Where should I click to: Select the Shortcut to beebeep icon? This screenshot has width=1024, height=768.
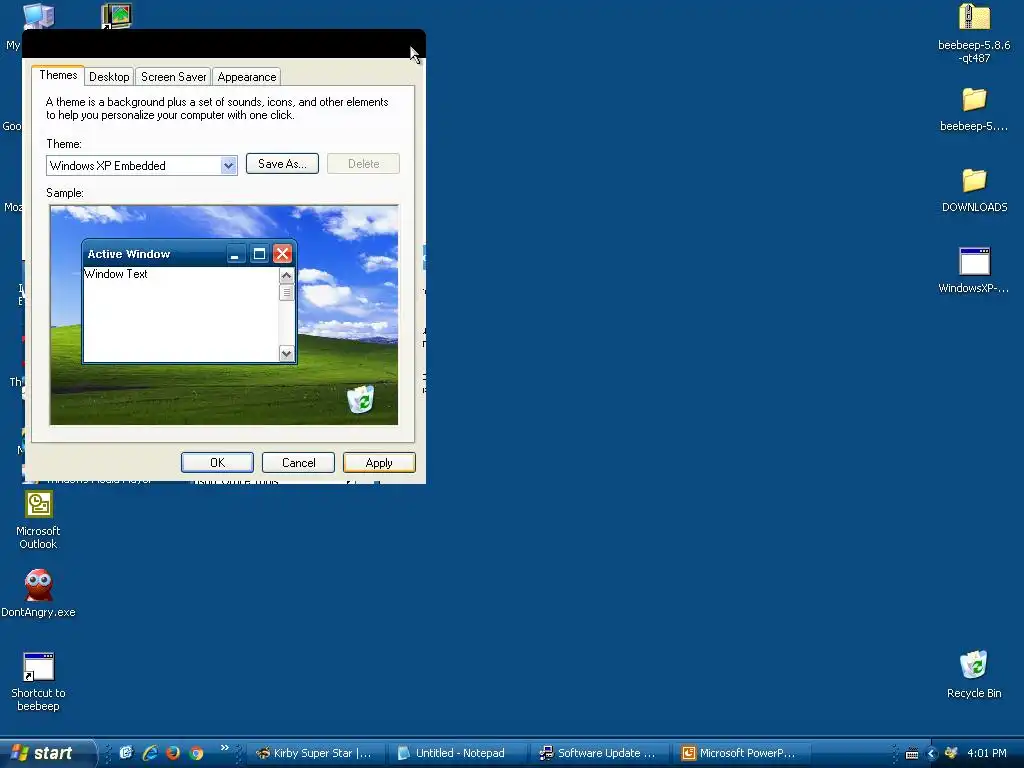[x=39, y=682]
